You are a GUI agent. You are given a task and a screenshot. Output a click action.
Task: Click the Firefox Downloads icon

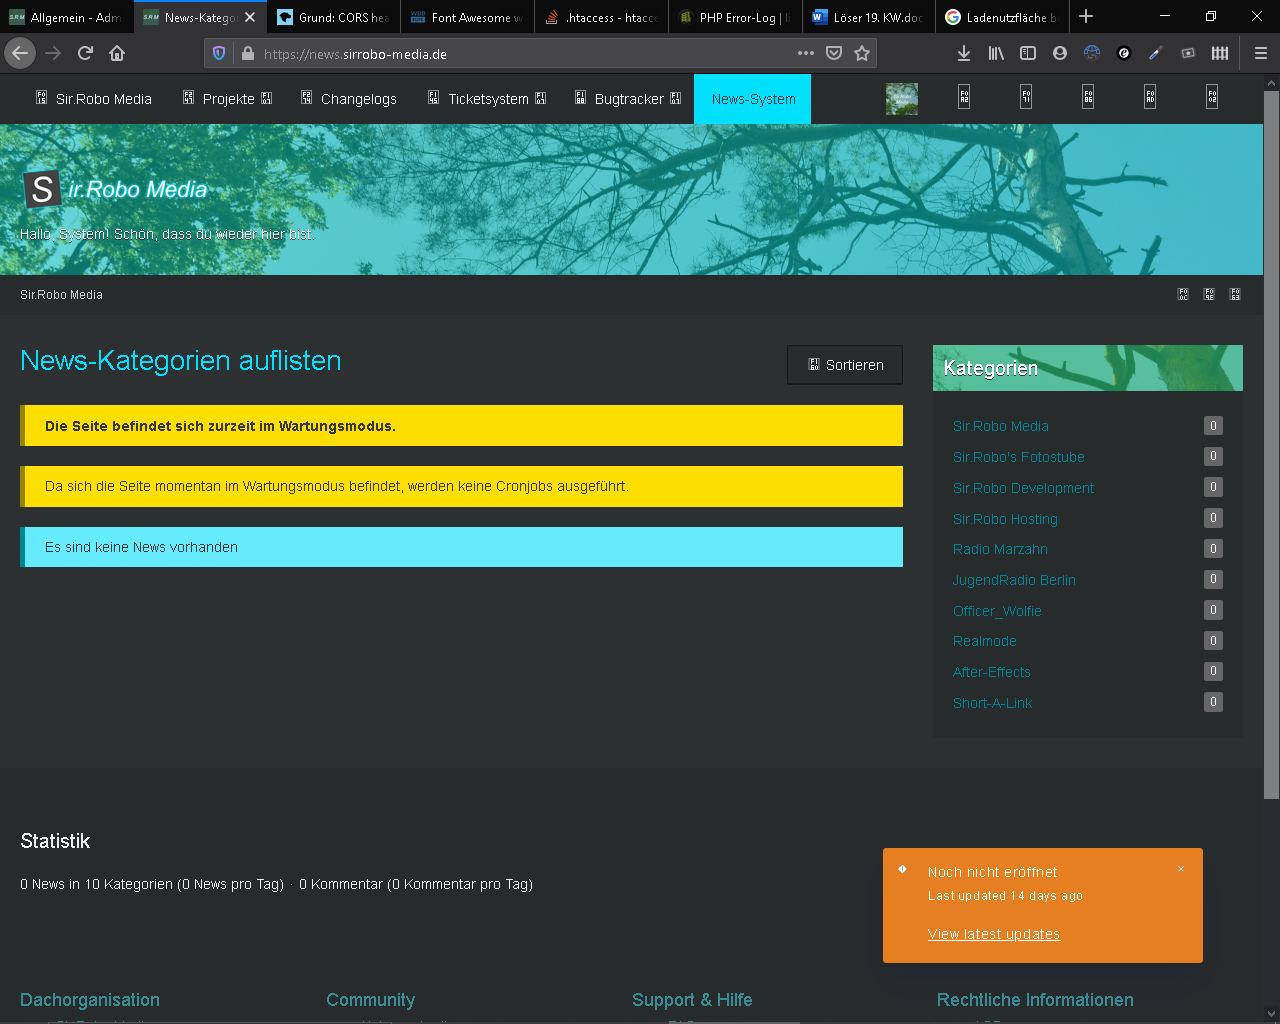tap(963, 53)
